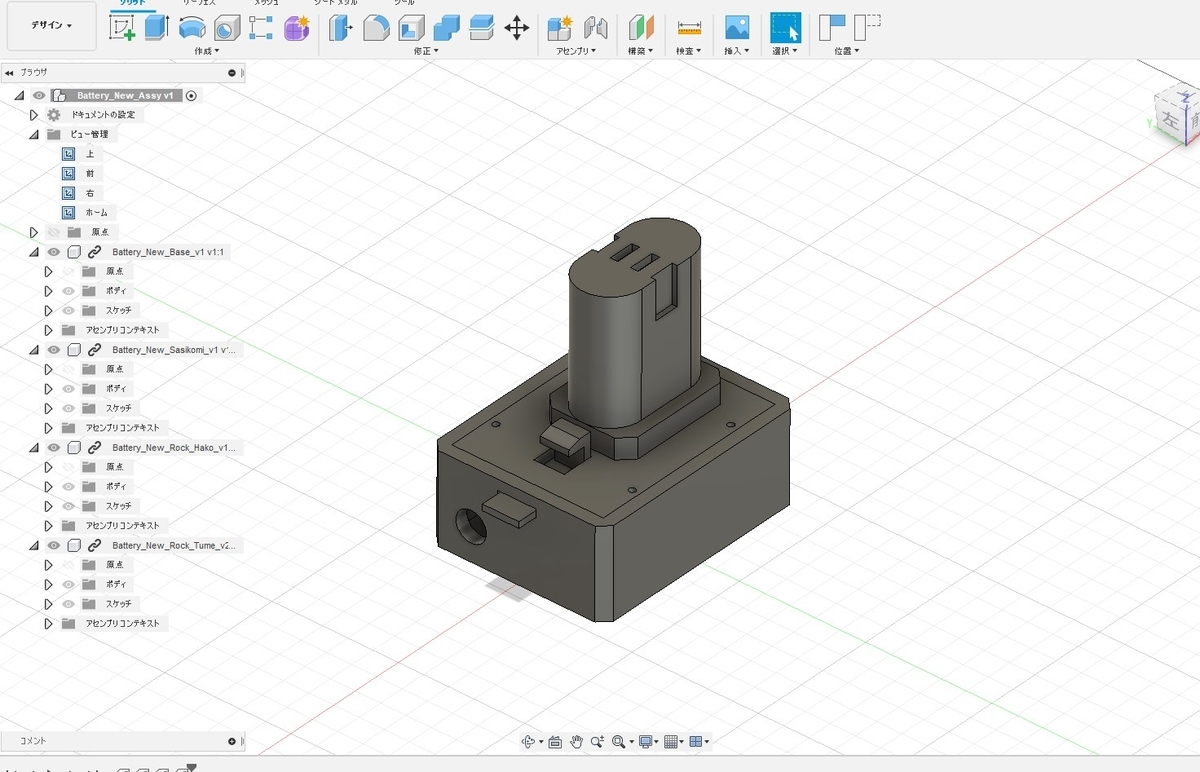Toggle visibility of Battery_New_Assy v1

(39, 96)
